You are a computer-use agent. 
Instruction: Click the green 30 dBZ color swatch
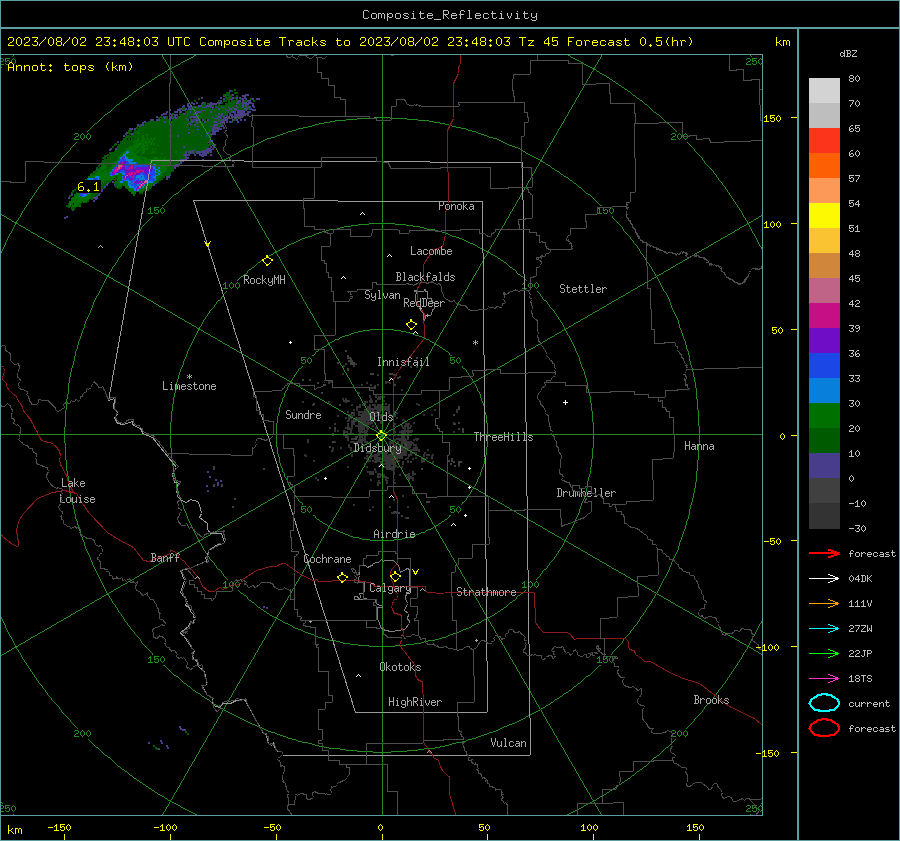(824, 416)
